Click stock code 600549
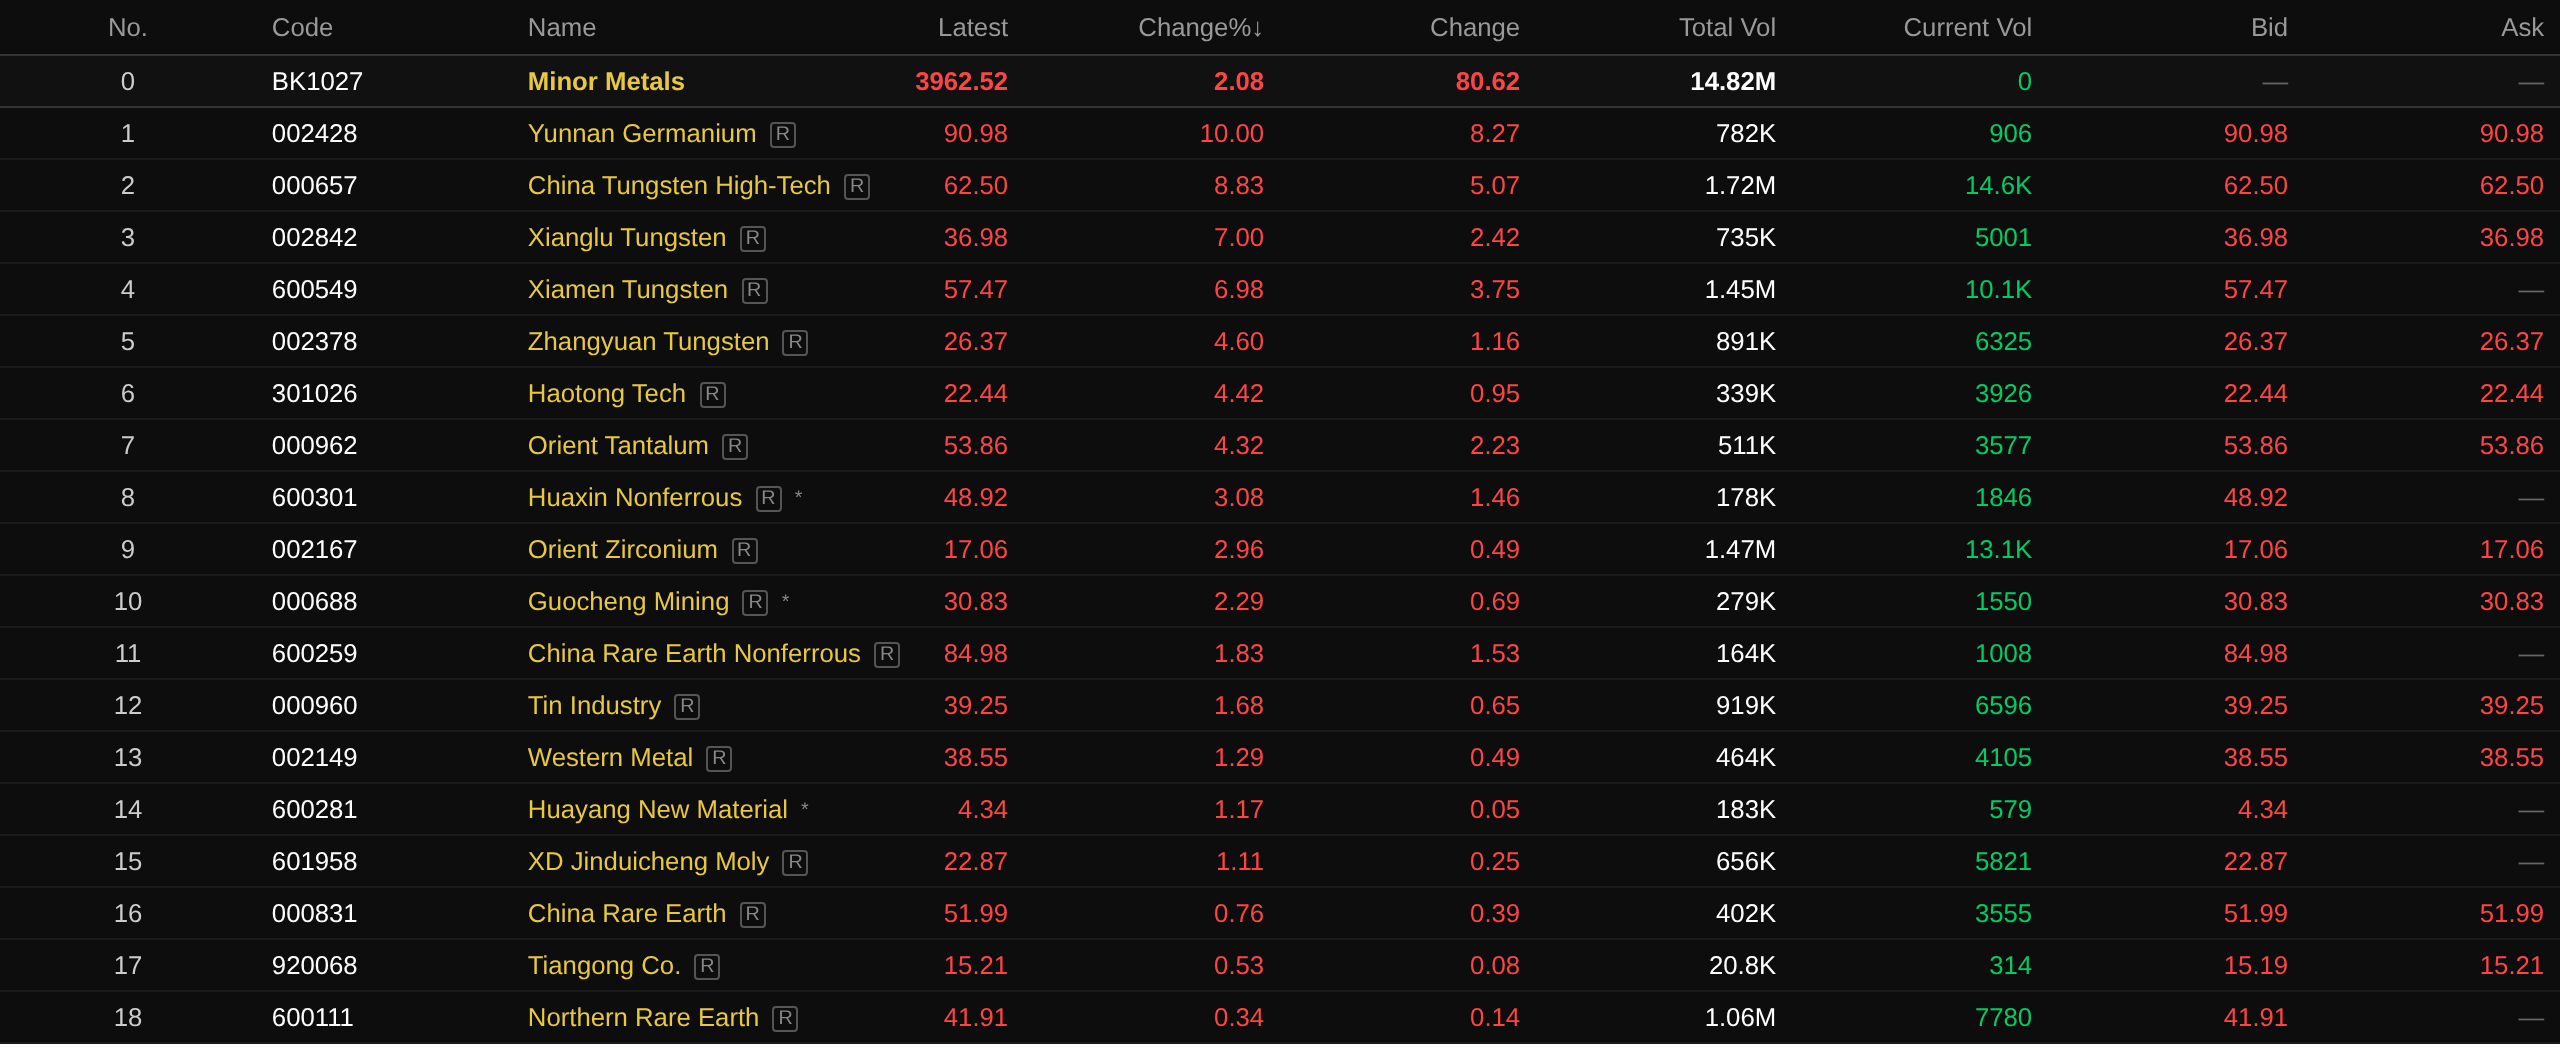2560x1060 pixels. (x=314, y=289)
